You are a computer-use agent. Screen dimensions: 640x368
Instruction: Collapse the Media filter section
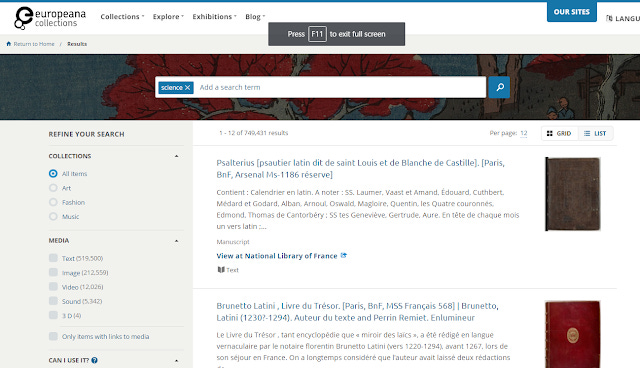[x=176, y=241]
